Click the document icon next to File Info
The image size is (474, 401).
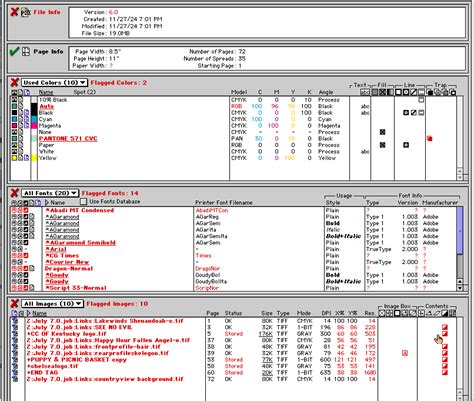[26, 13]
